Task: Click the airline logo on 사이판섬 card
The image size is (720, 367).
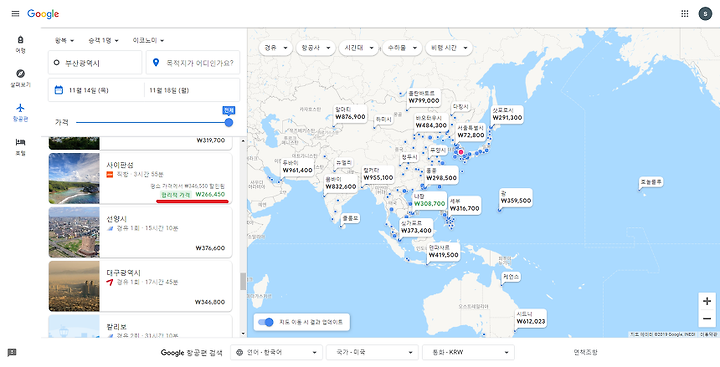Action: pyautogui.click(x=110, y=174)
